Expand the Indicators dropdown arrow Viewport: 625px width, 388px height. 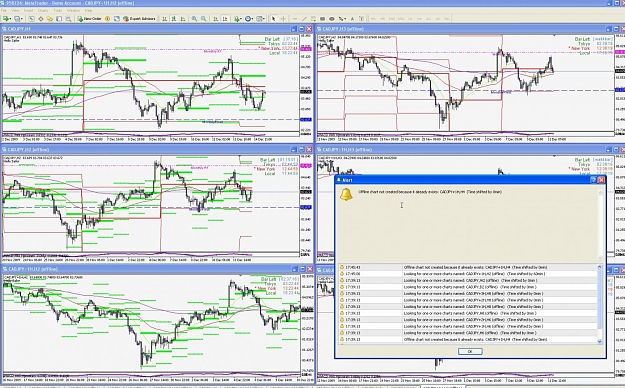pos(241,19)
